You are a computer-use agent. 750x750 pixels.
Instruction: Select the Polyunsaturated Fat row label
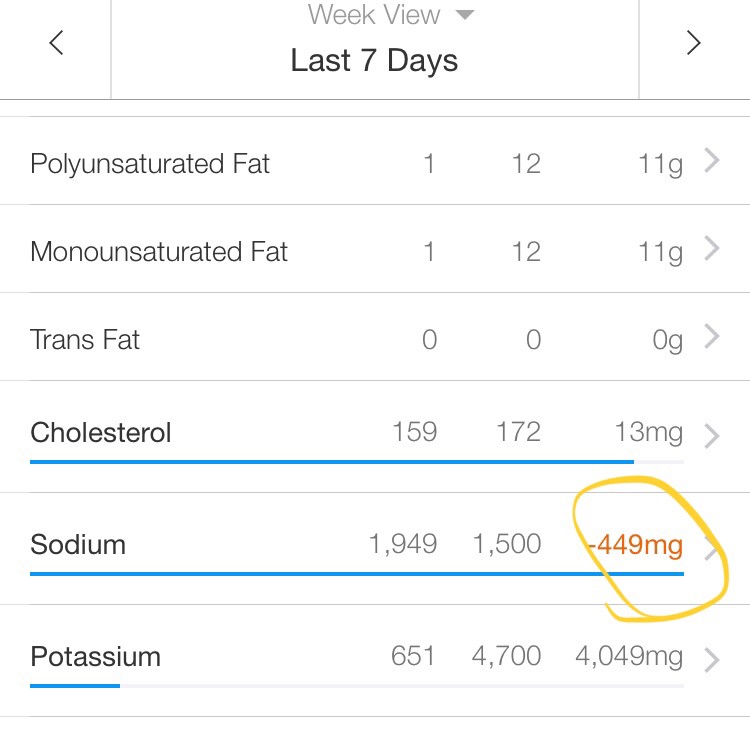click(150, 164)
